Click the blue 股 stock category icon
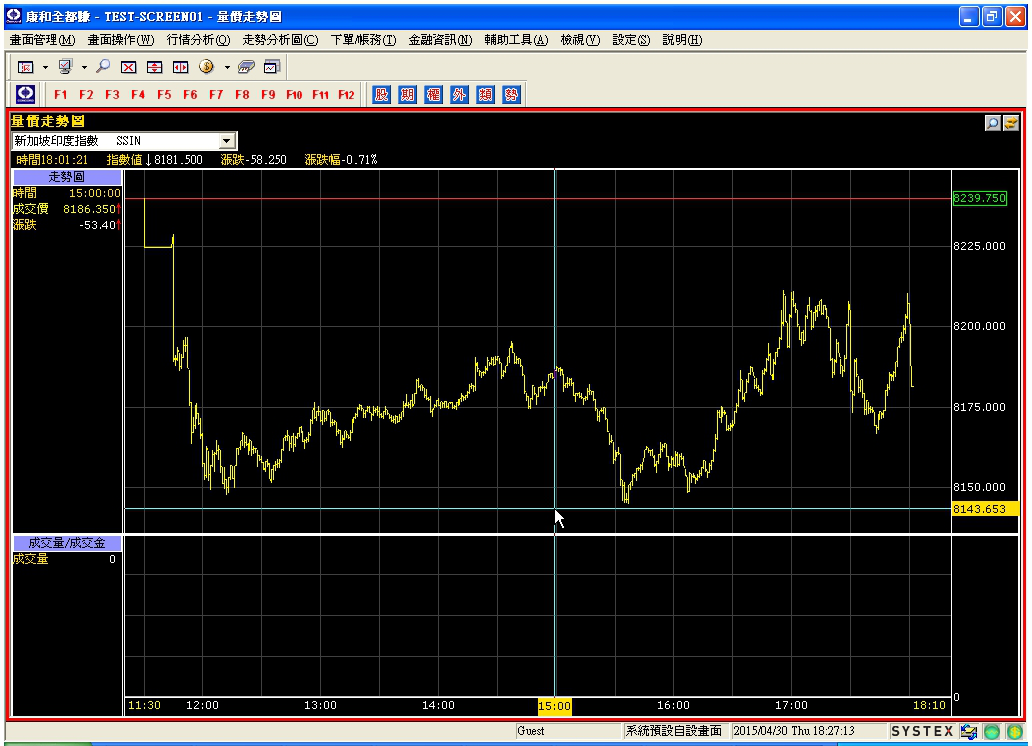This screenshot has height=746, width=1032. point(381,95)
